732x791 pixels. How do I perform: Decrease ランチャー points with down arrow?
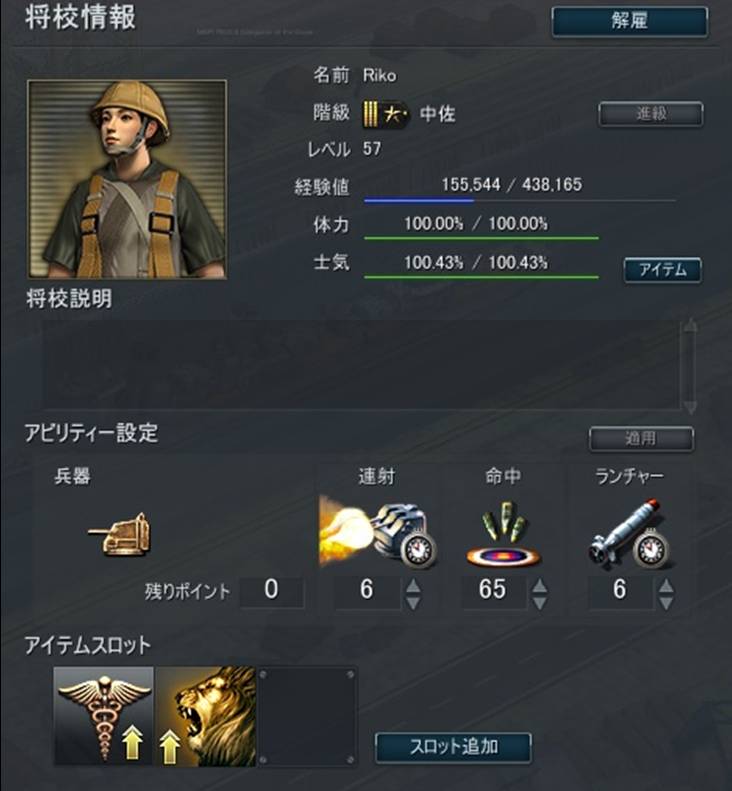pos(666,602)
